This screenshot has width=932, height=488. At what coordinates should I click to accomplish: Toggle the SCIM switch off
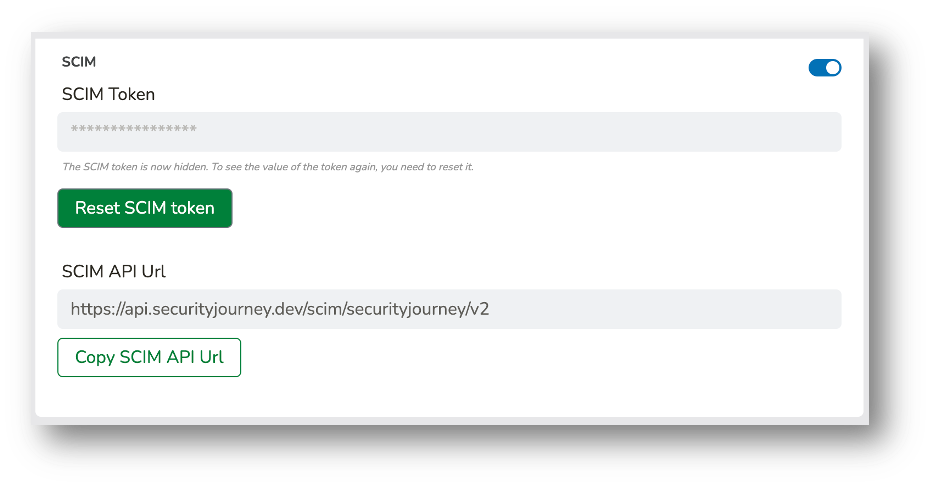coord(824,68)
